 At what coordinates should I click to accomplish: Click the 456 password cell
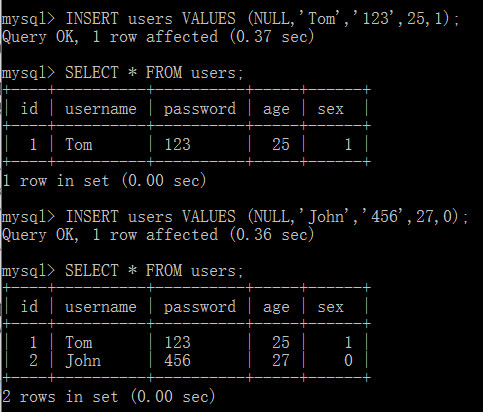click(x=177, y=361)
